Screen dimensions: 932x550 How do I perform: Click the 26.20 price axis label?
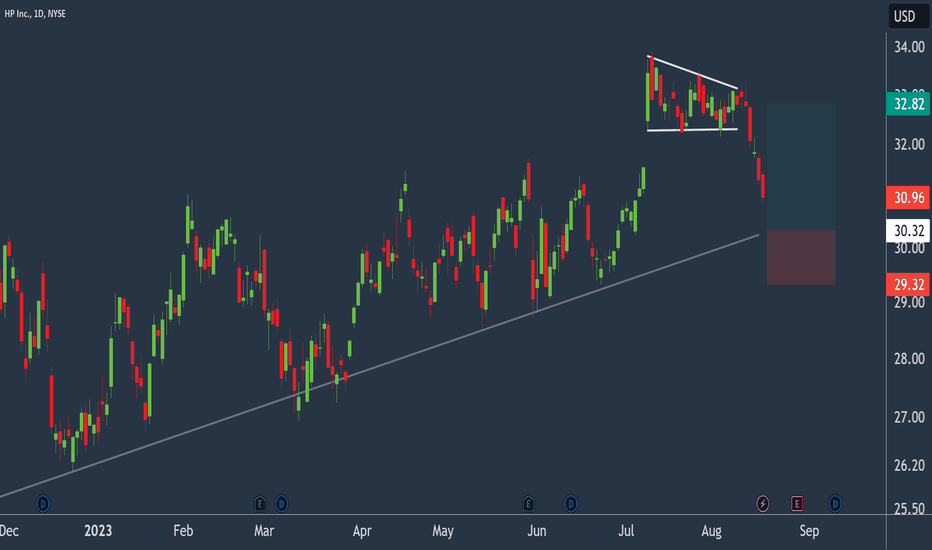[x=909, y=466]
